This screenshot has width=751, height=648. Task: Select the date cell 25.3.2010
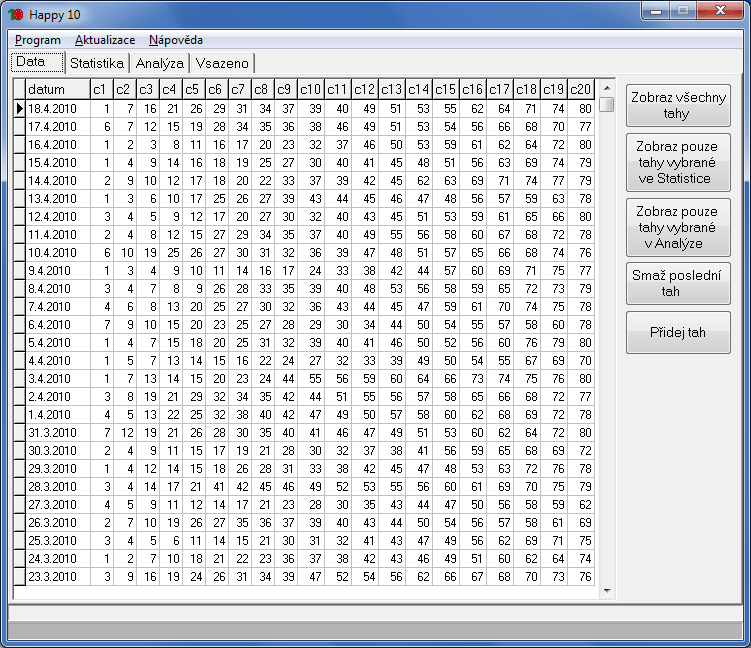coord(58,541)
